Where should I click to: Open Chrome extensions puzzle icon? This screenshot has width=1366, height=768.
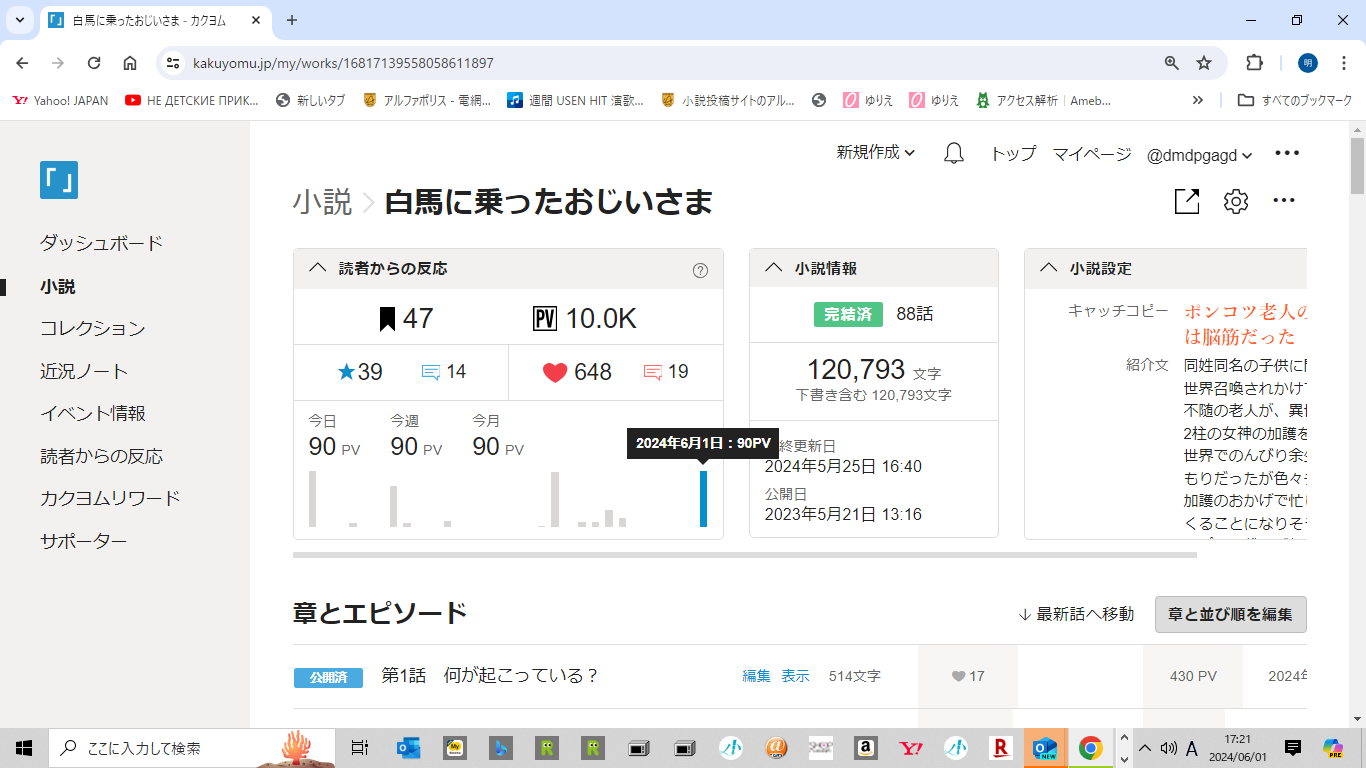[x=1254, y=63]
